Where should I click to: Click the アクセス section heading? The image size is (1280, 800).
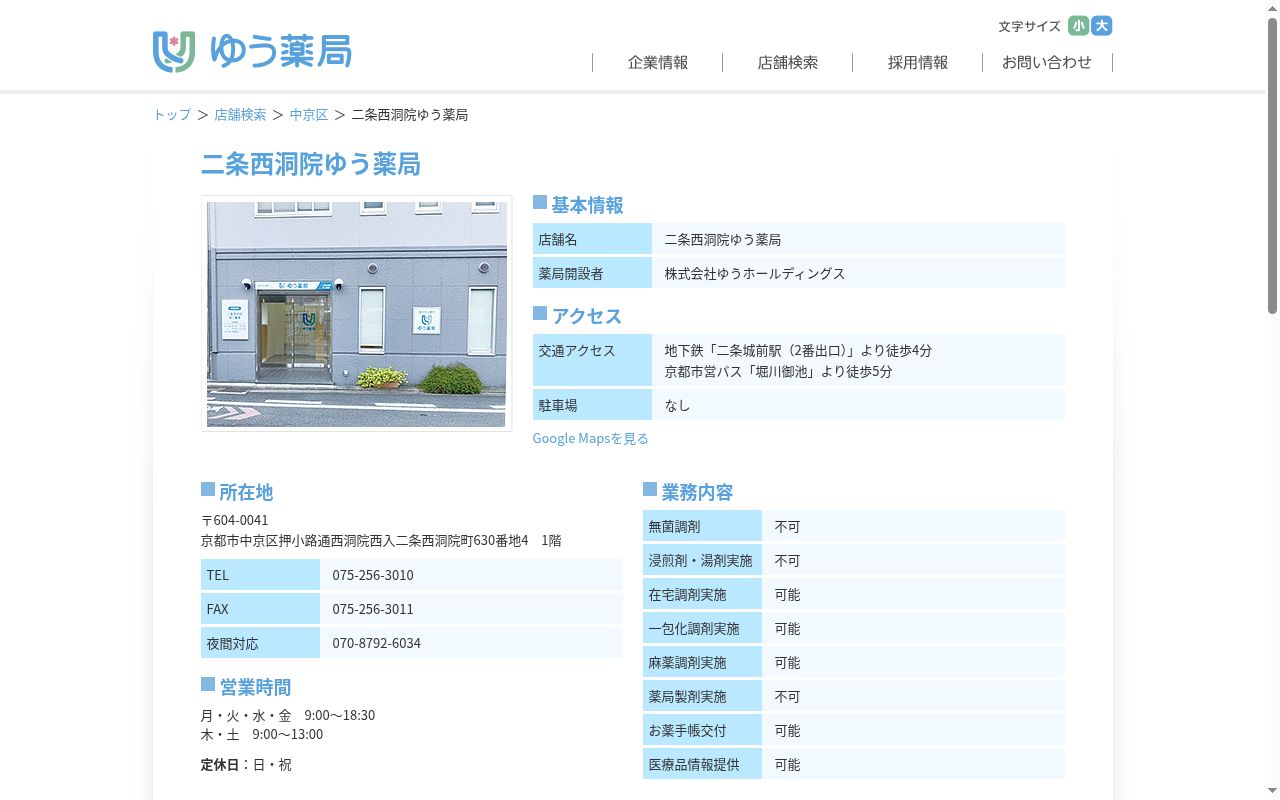click(x=587, y=316)
